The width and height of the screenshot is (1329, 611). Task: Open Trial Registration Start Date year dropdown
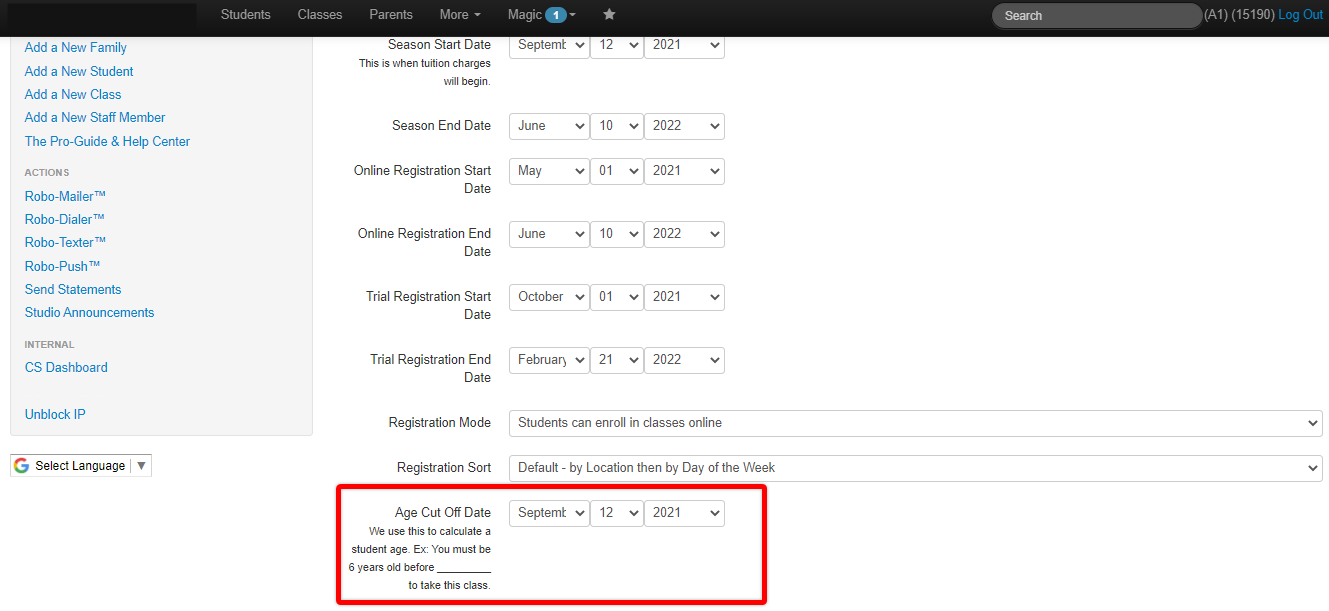tap(684, 297)
